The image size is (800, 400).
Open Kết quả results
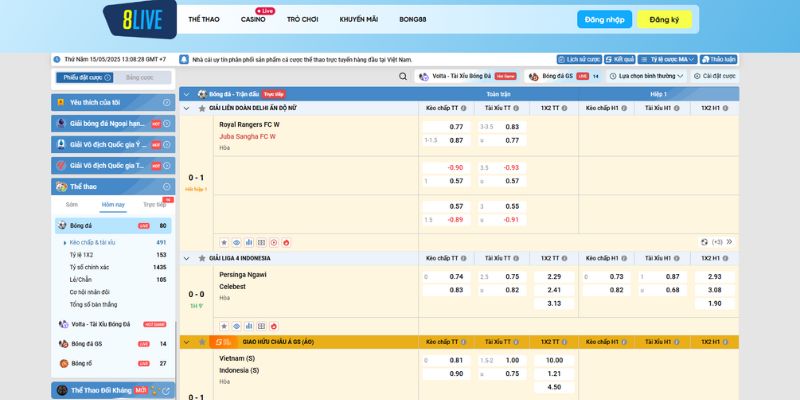point(620,60)
